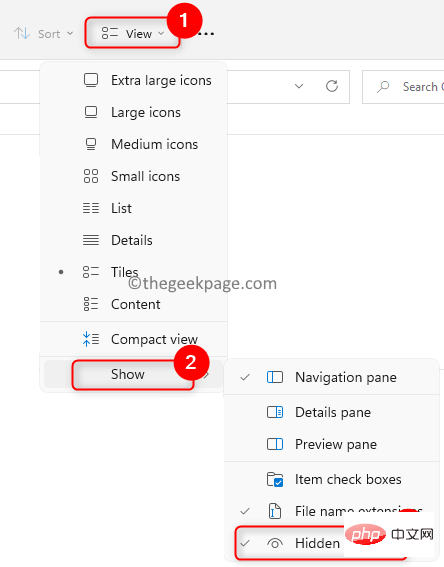This screenshot has width=444, height=567.
Task: Click the Navigation pane icon
Action: coord(275,377)
